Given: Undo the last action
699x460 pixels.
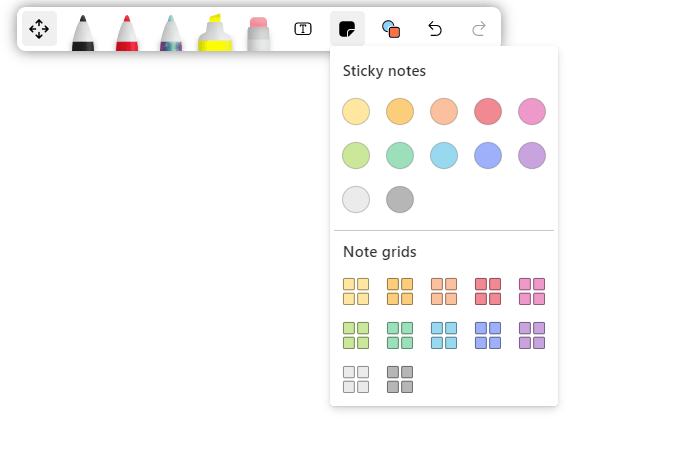Looking at the screenshot, I should (435, 29).
